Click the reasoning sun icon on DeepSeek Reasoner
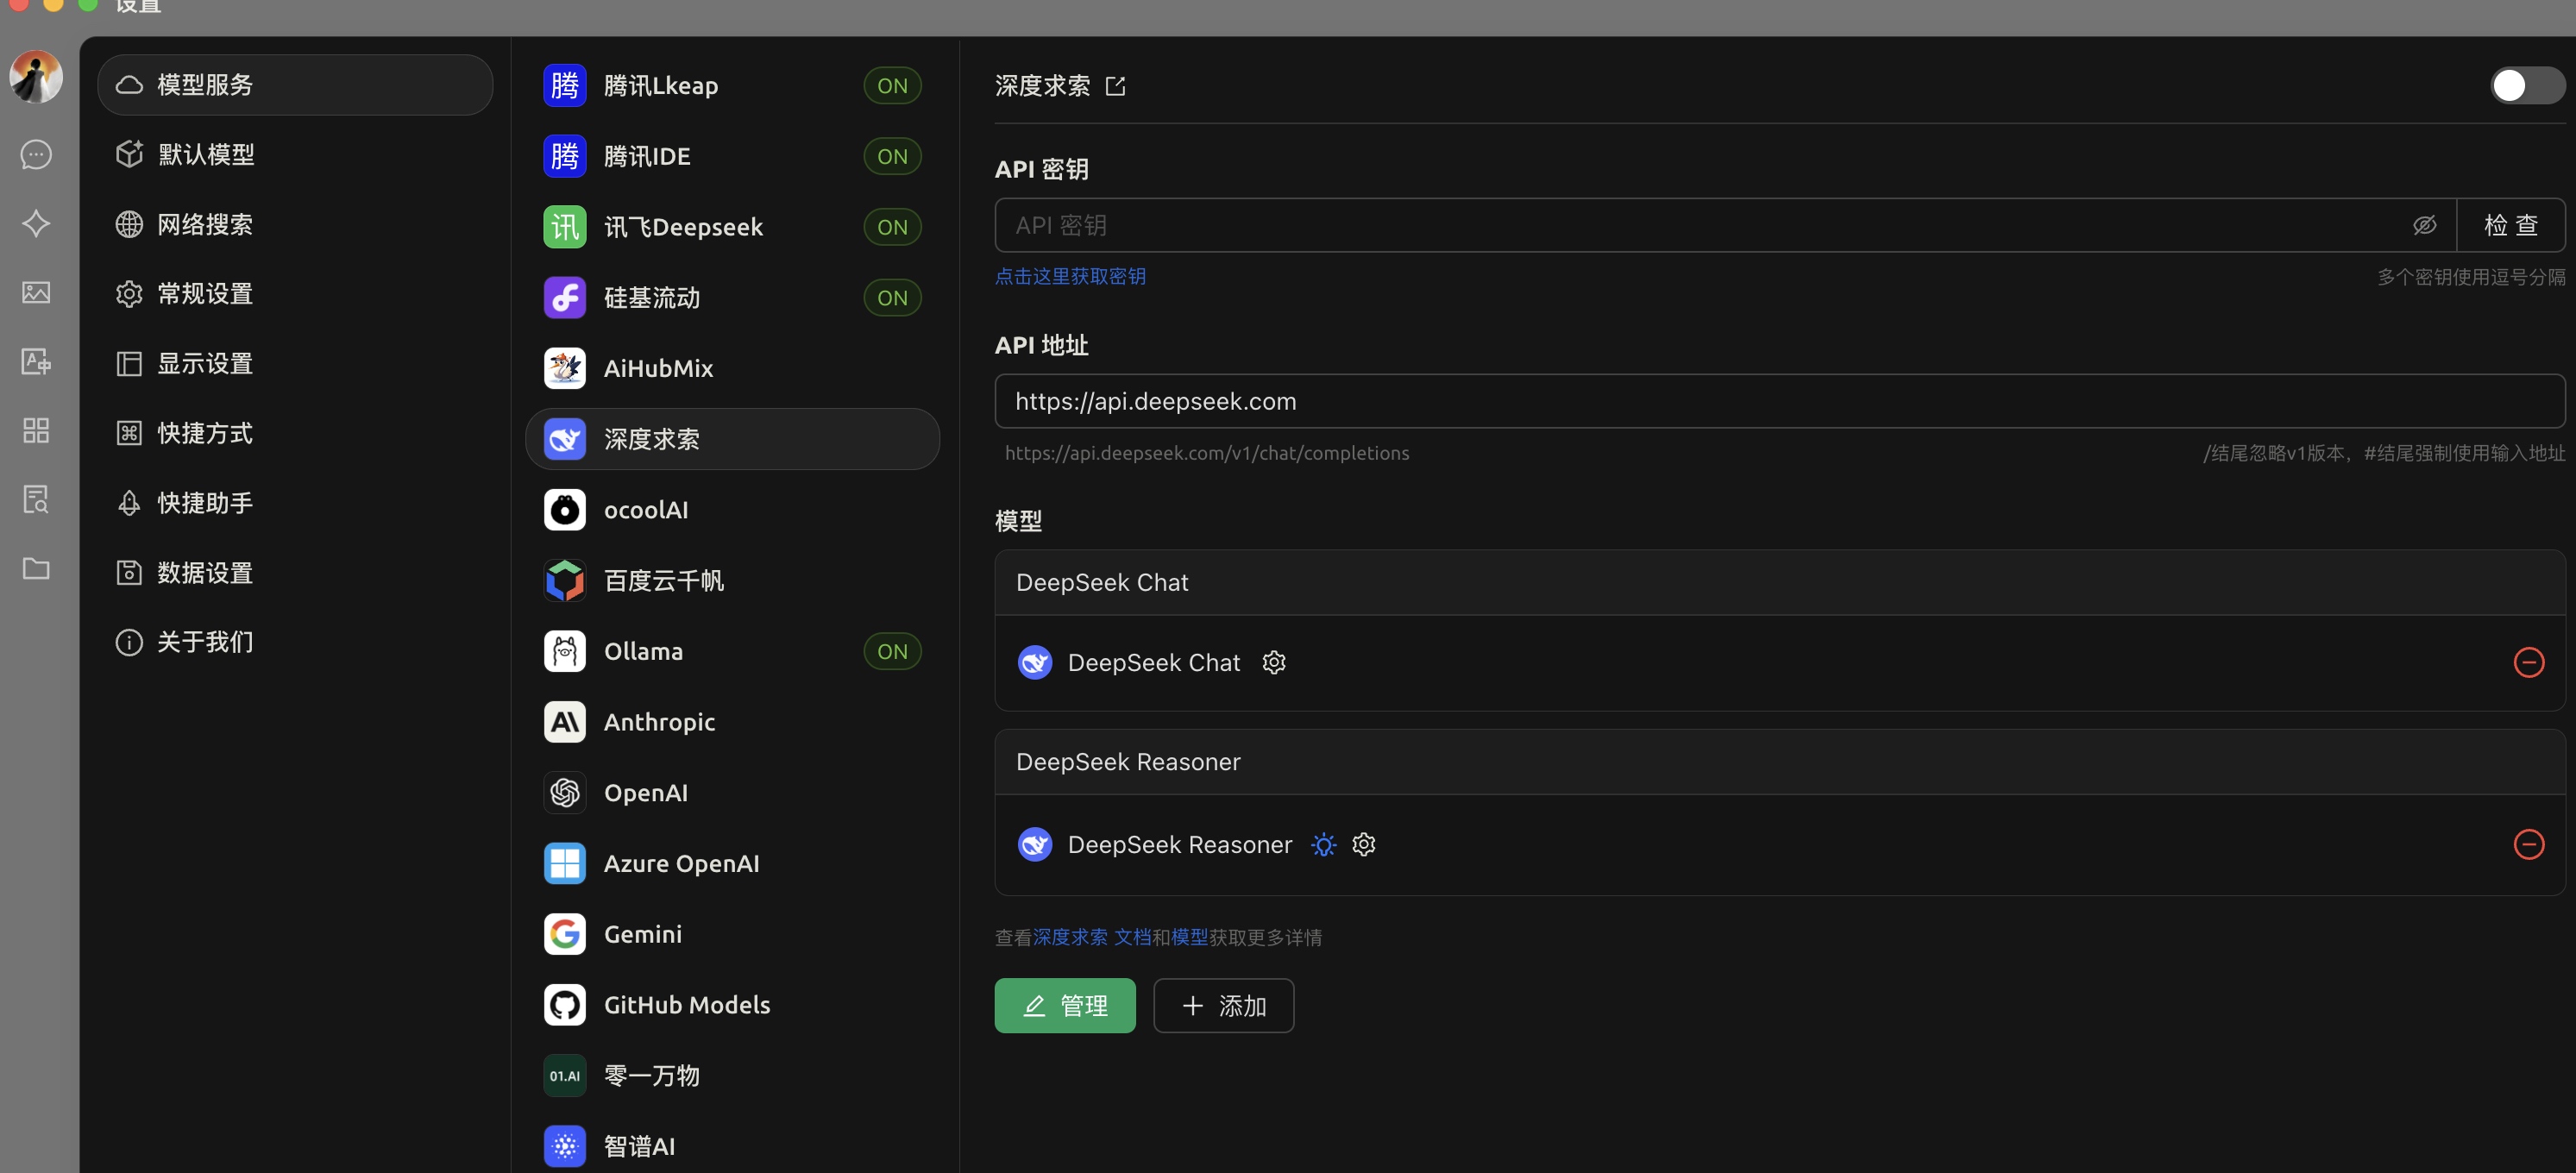2576x1173 pixels. click(x=1323, y=845)
